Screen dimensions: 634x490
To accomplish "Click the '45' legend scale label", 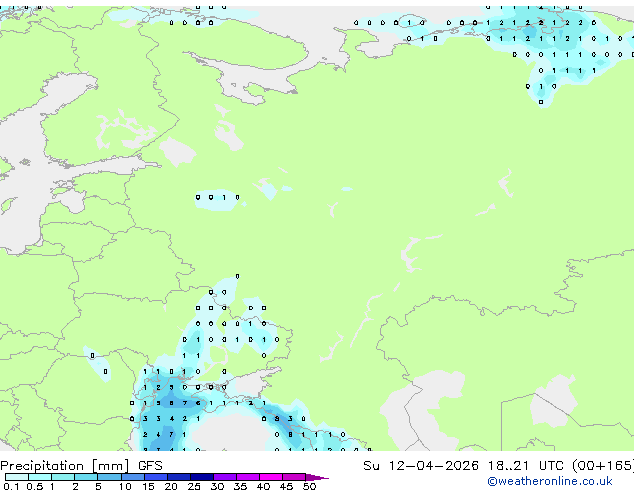I will tap(286, 486).
